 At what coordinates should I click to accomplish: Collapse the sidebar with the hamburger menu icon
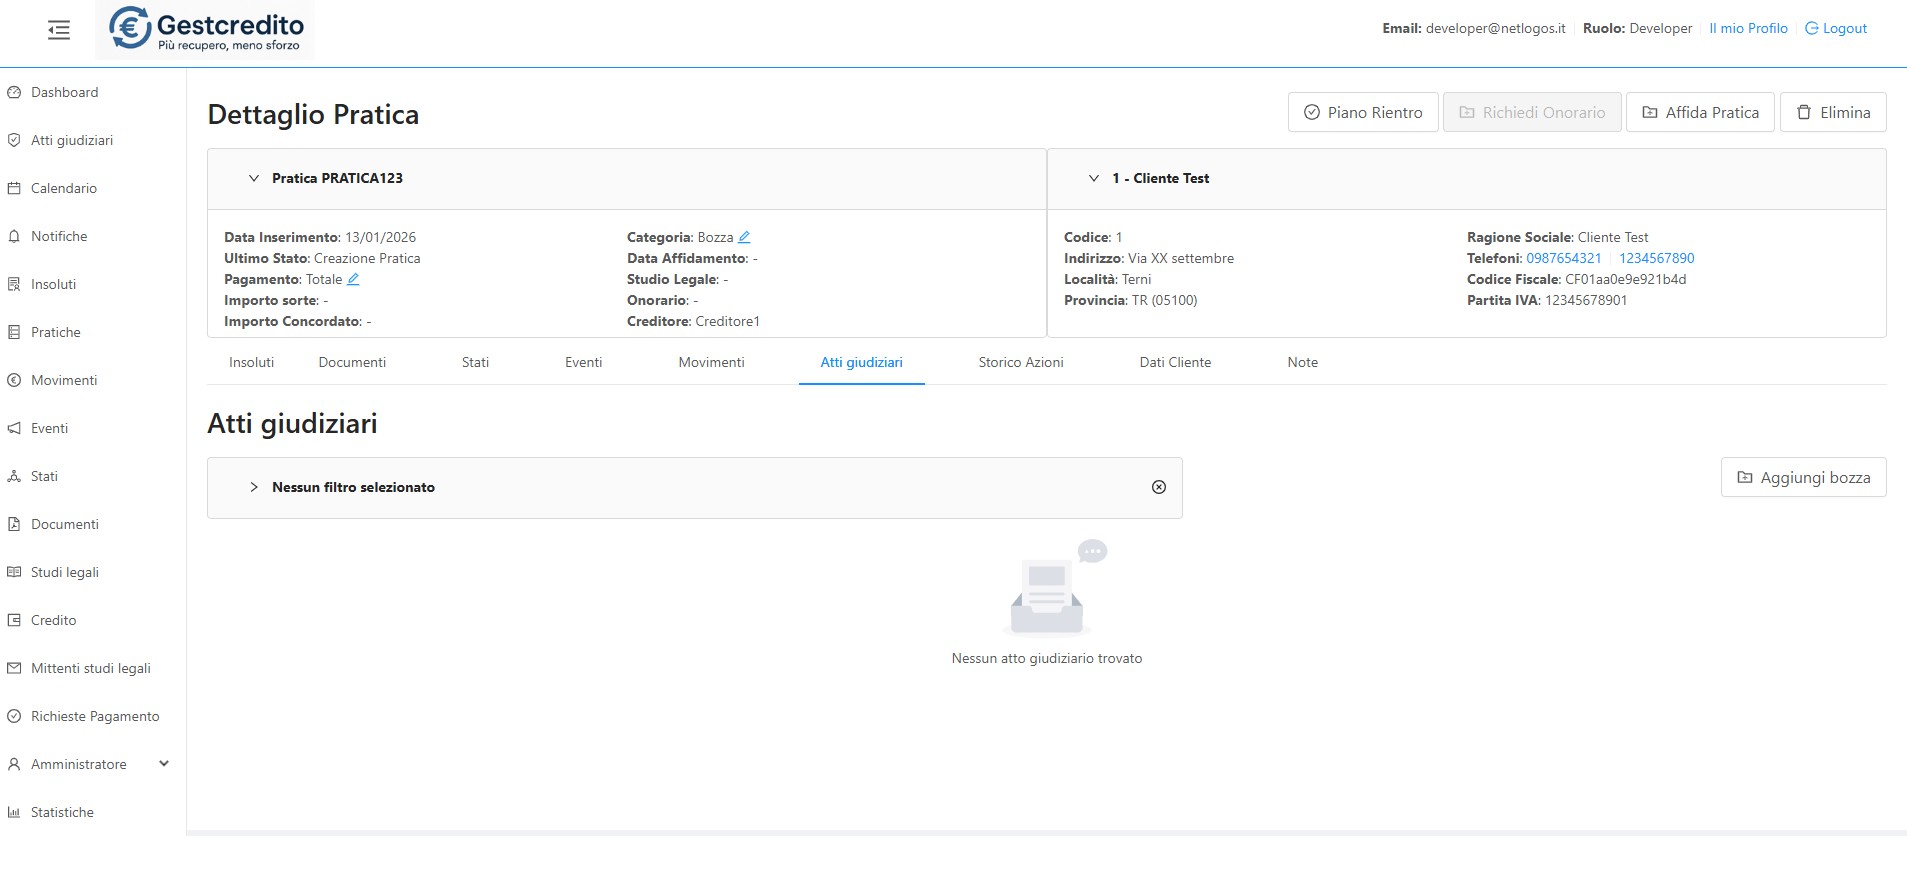tap(59, 30)
